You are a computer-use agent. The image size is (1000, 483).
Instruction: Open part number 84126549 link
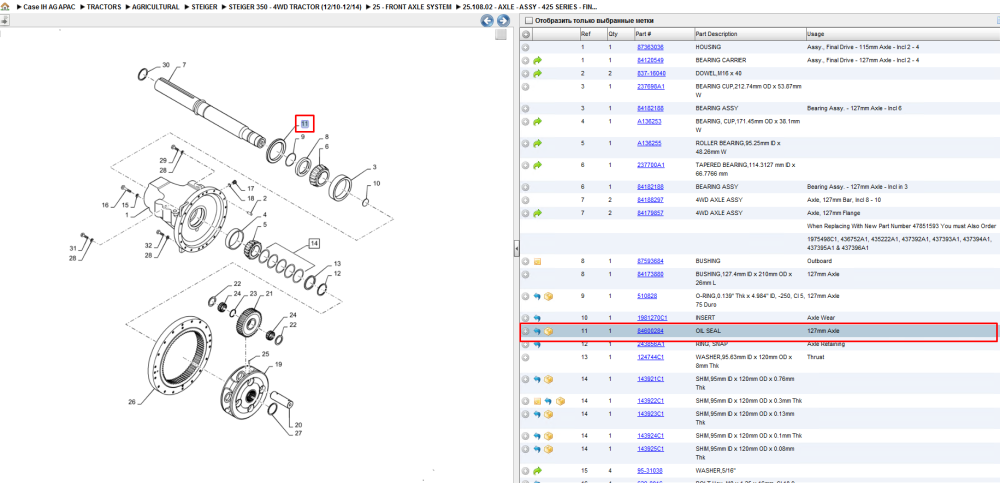[x=651, y=60]
